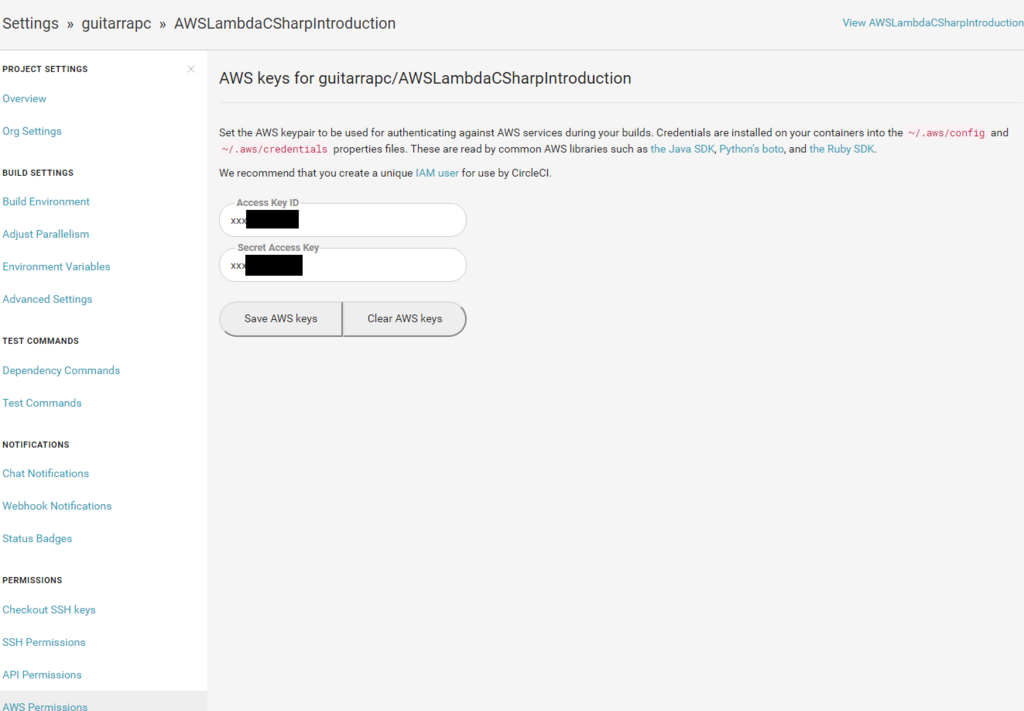Image resolution: width=1024 pixels, height=711 pixels.
Task: Open the Python's boto link
Action: (x=751, y=149)
